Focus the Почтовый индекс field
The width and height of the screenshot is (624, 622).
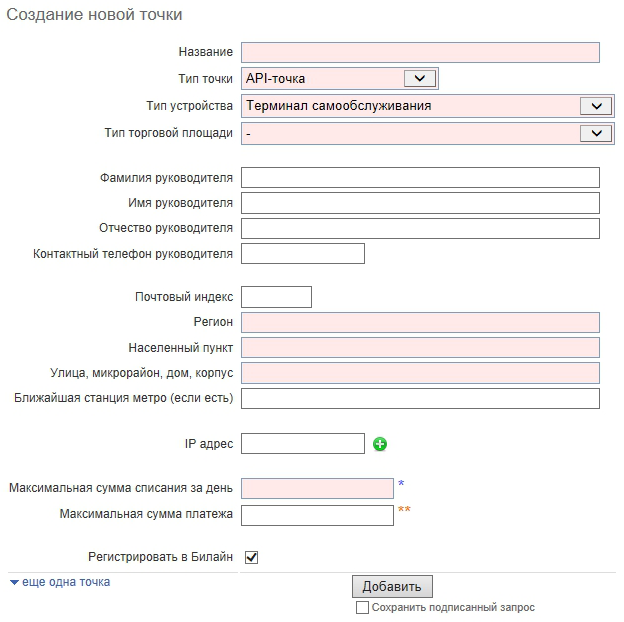pyautogui.click(x=277, y=297)
